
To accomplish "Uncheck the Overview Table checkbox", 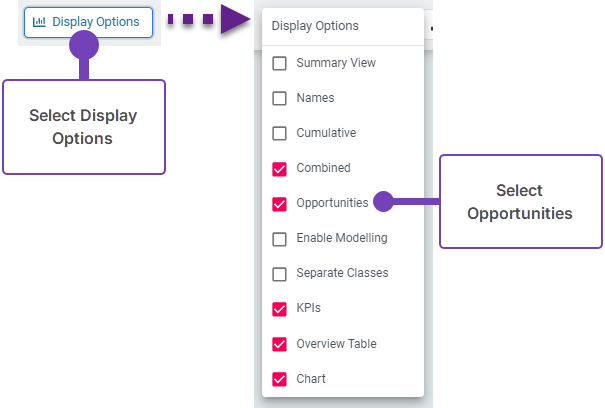I will pos(280,344).
